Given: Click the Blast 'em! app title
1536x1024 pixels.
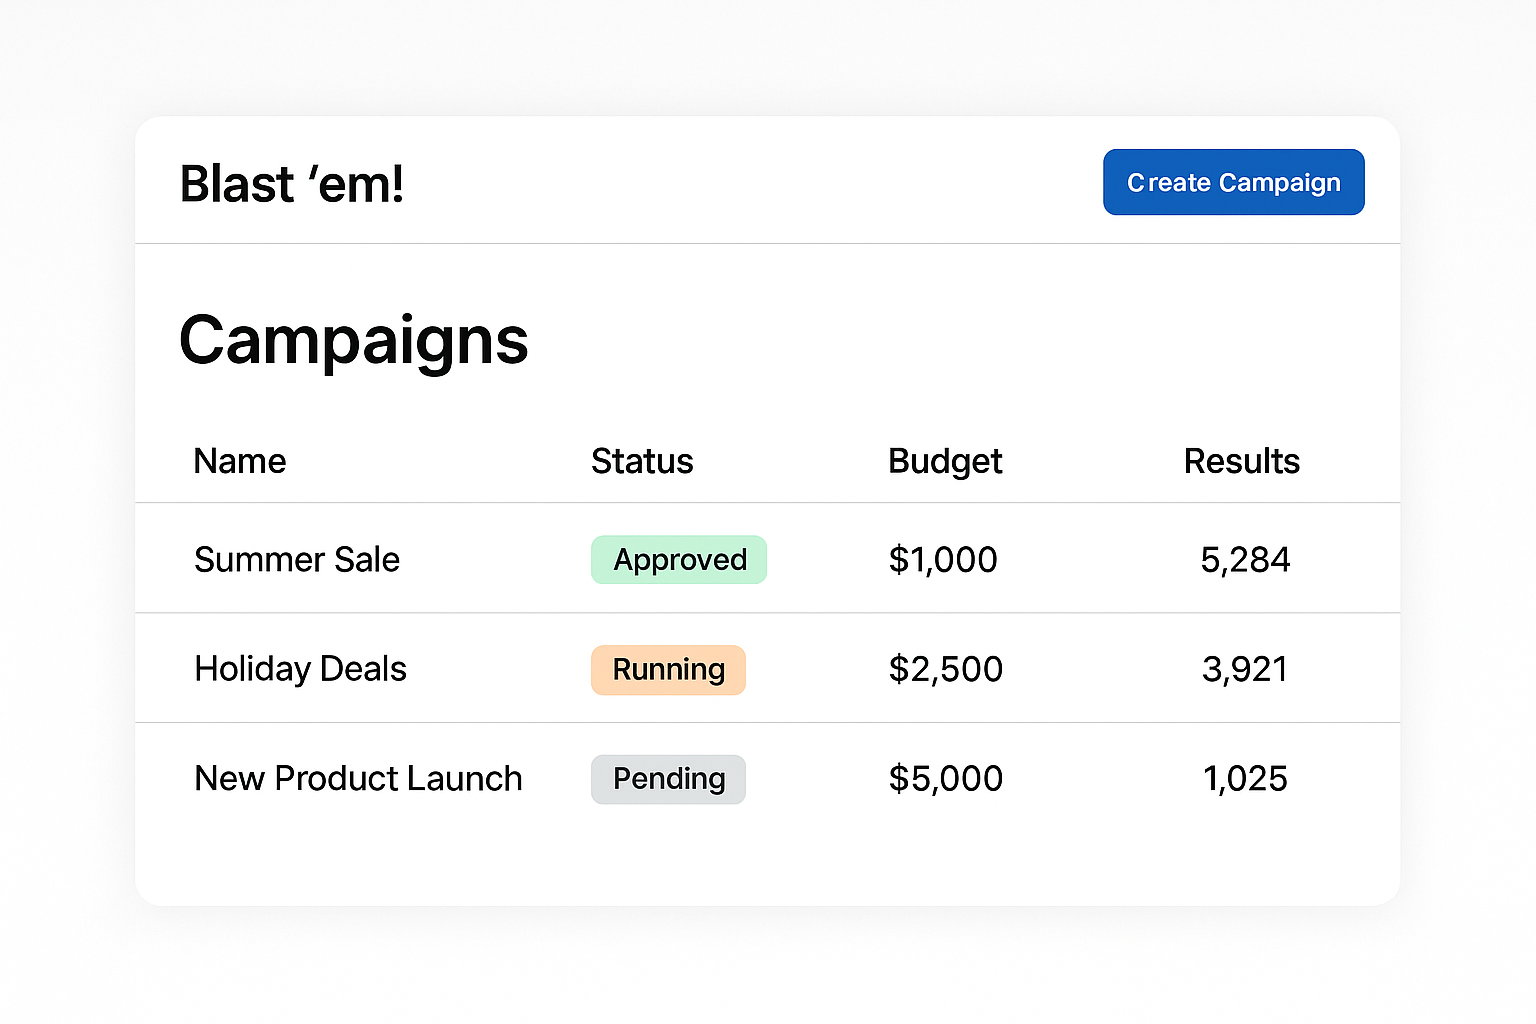Looking at the screenshot, I should click(x=291, y=184).
